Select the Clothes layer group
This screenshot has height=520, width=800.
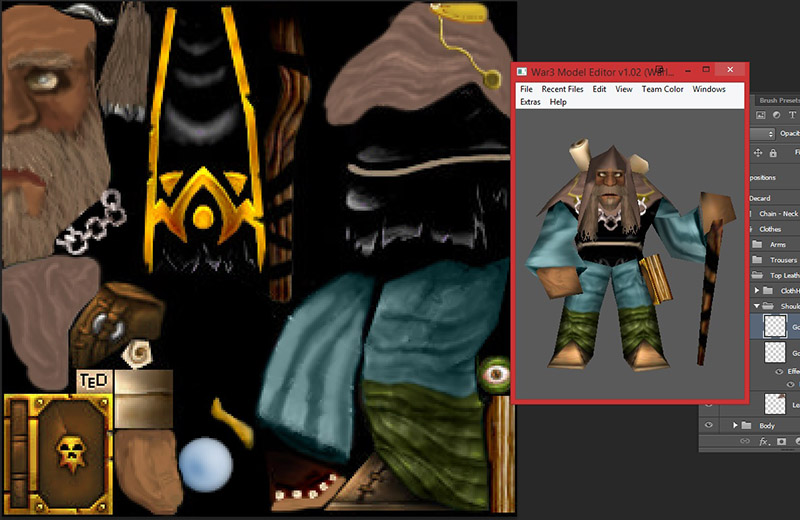pyautogui.click(x=770, y=229)
